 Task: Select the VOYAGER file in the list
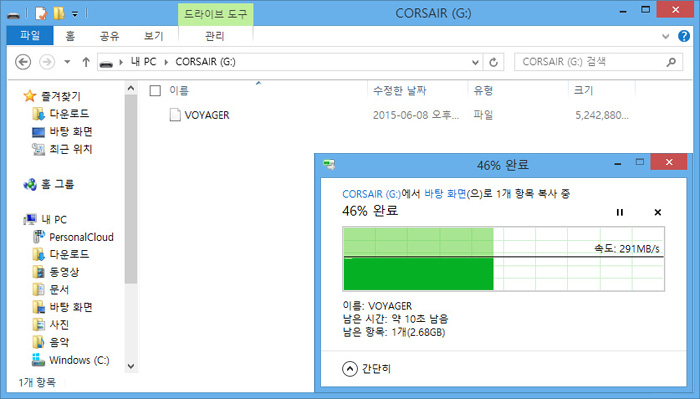207,115
